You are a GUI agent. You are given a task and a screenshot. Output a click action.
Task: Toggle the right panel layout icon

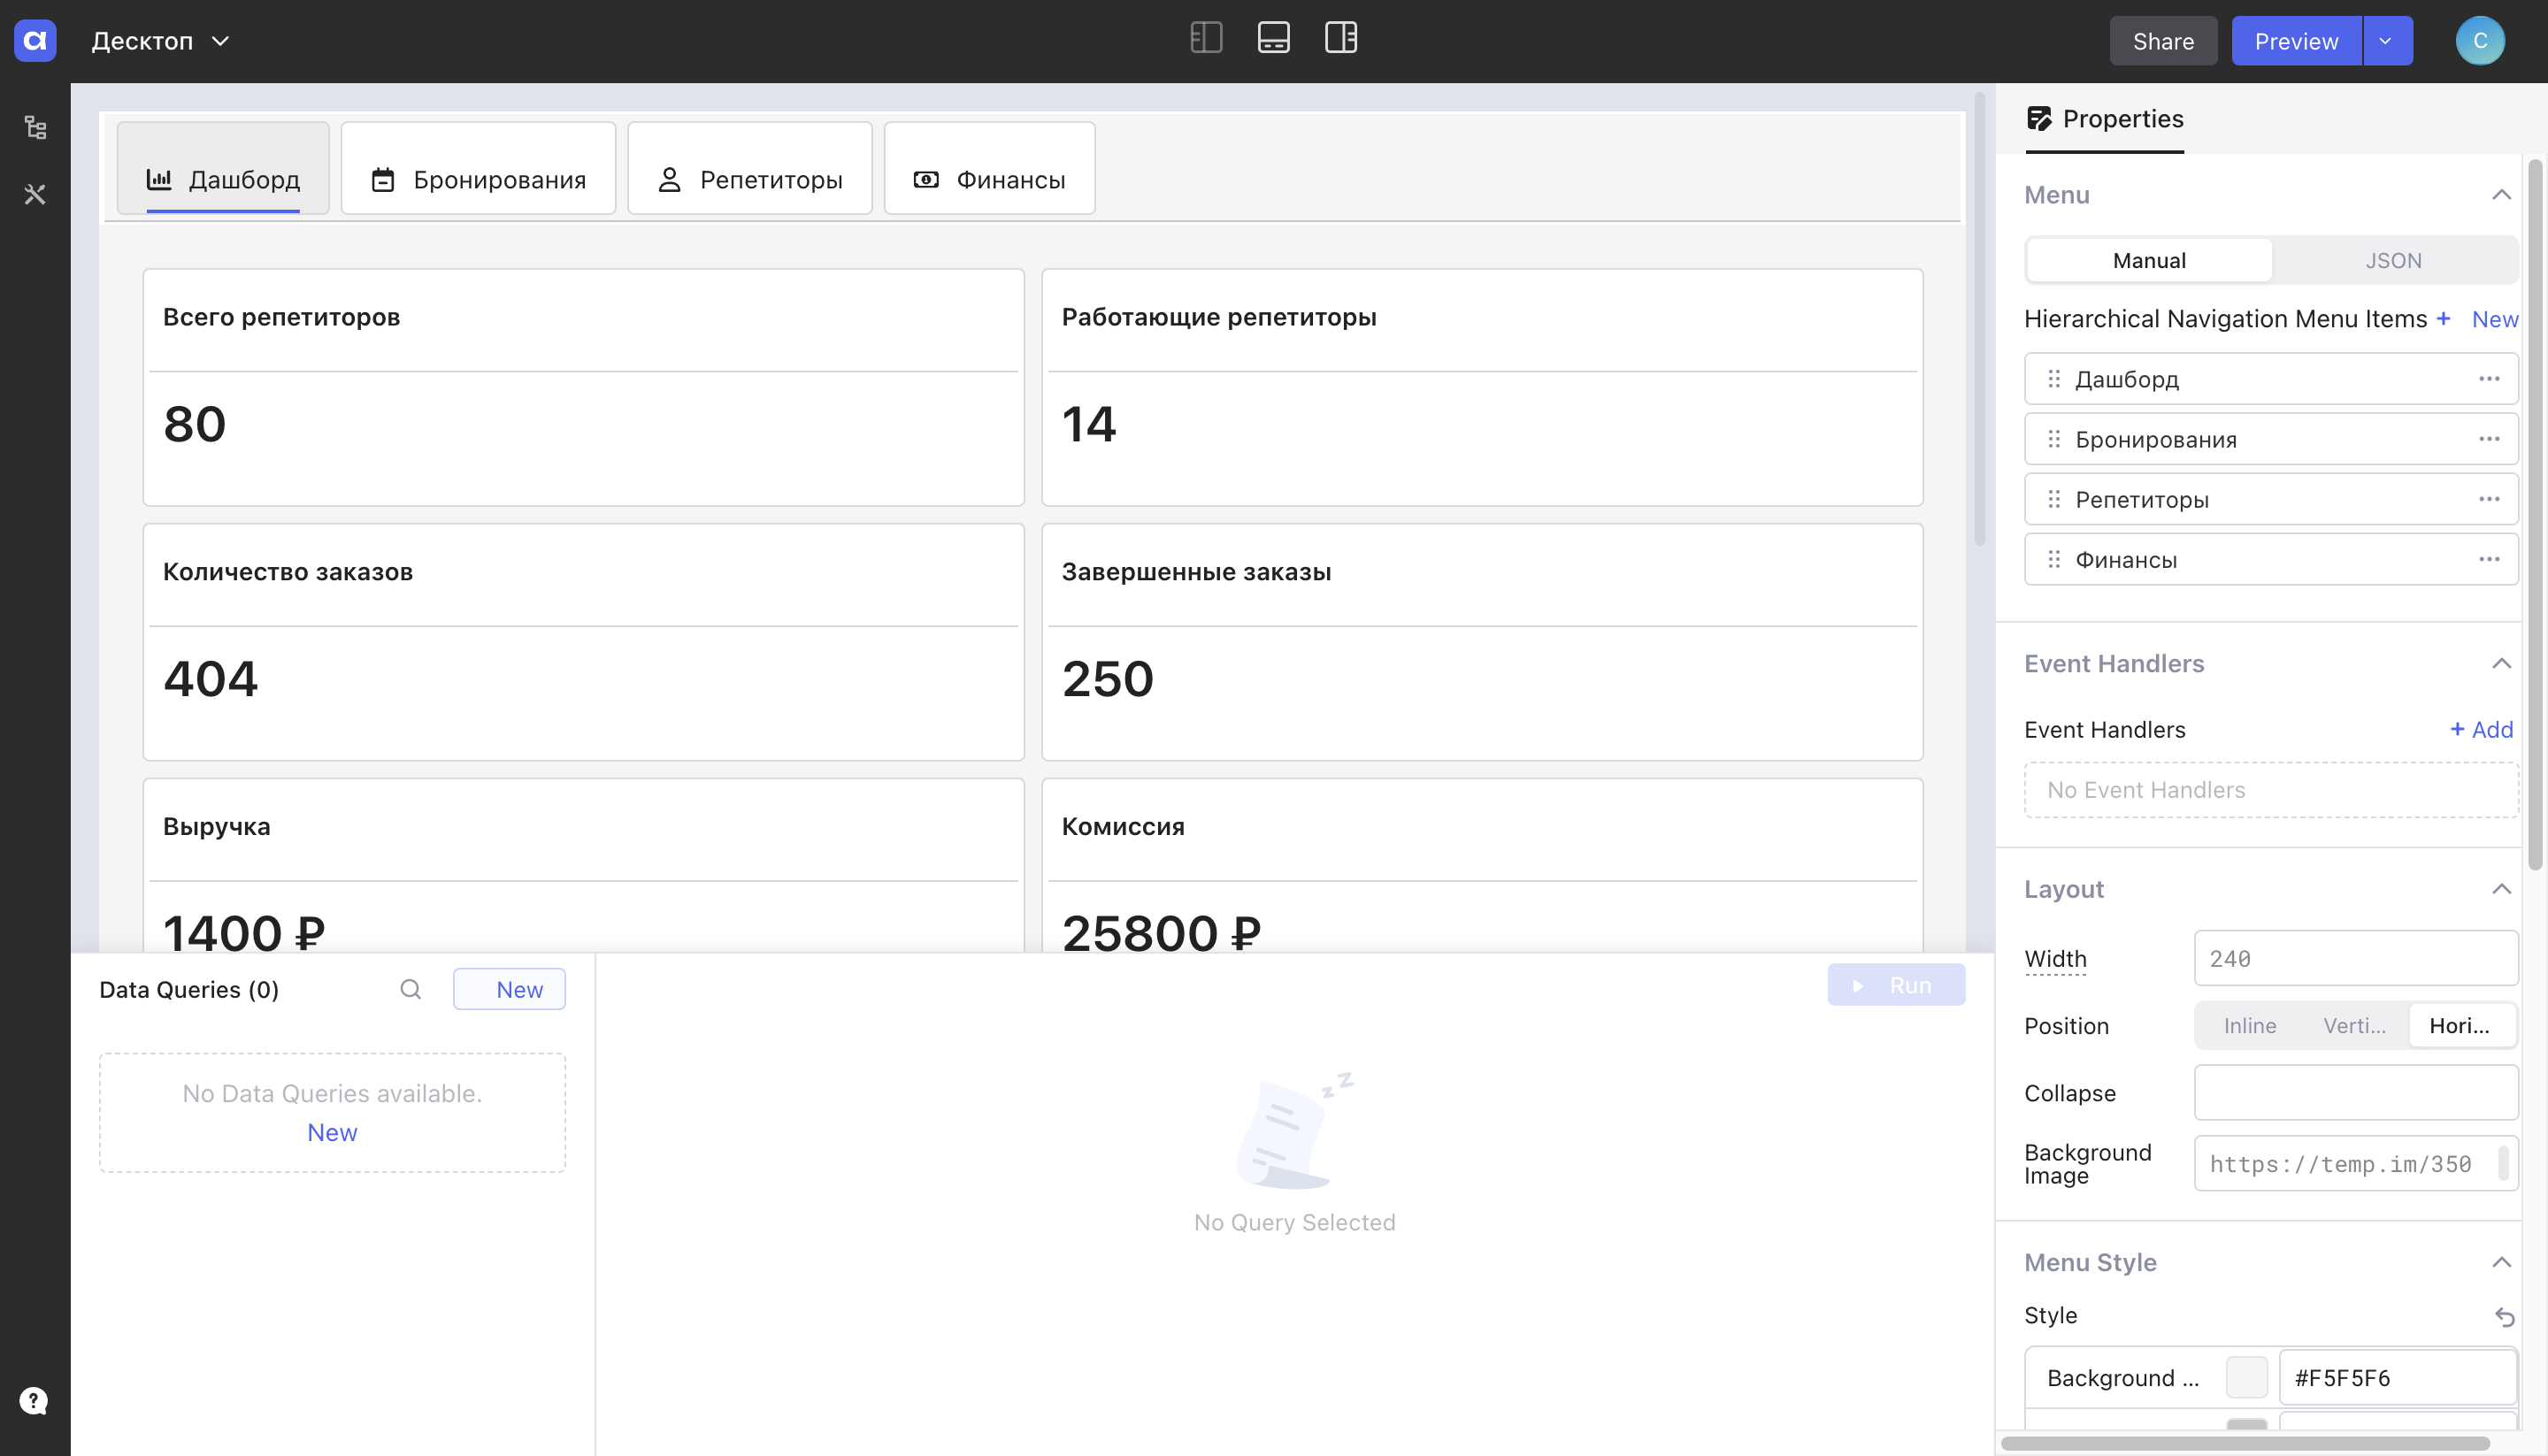(1340, 38)
